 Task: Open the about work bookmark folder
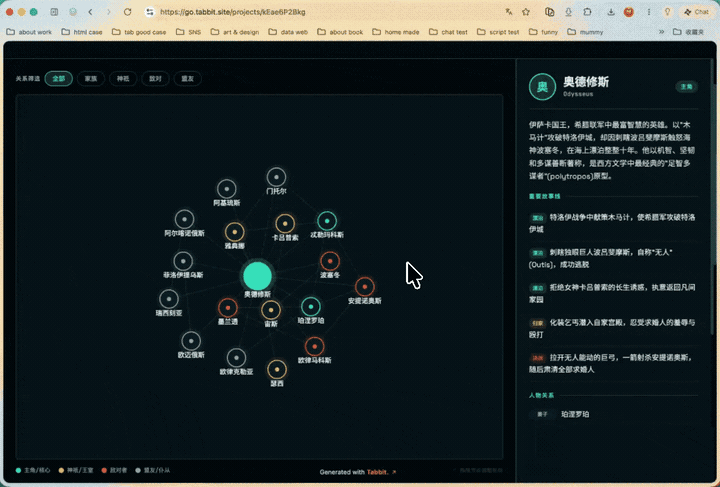tap(29, 32)
